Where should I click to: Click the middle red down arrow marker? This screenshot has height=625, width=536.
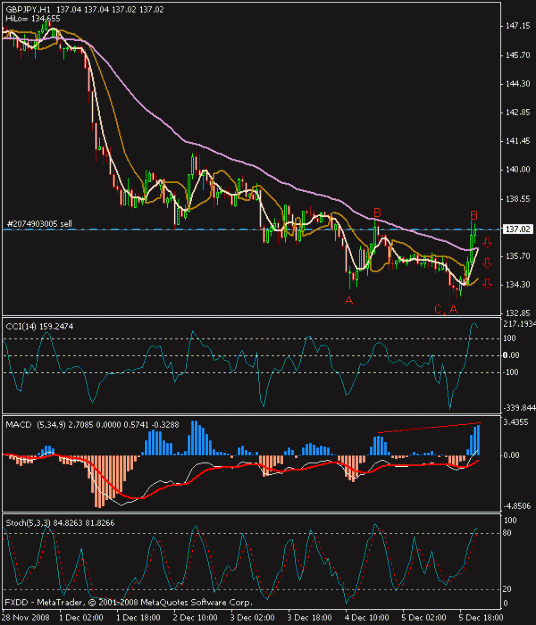tap(487, 263)
